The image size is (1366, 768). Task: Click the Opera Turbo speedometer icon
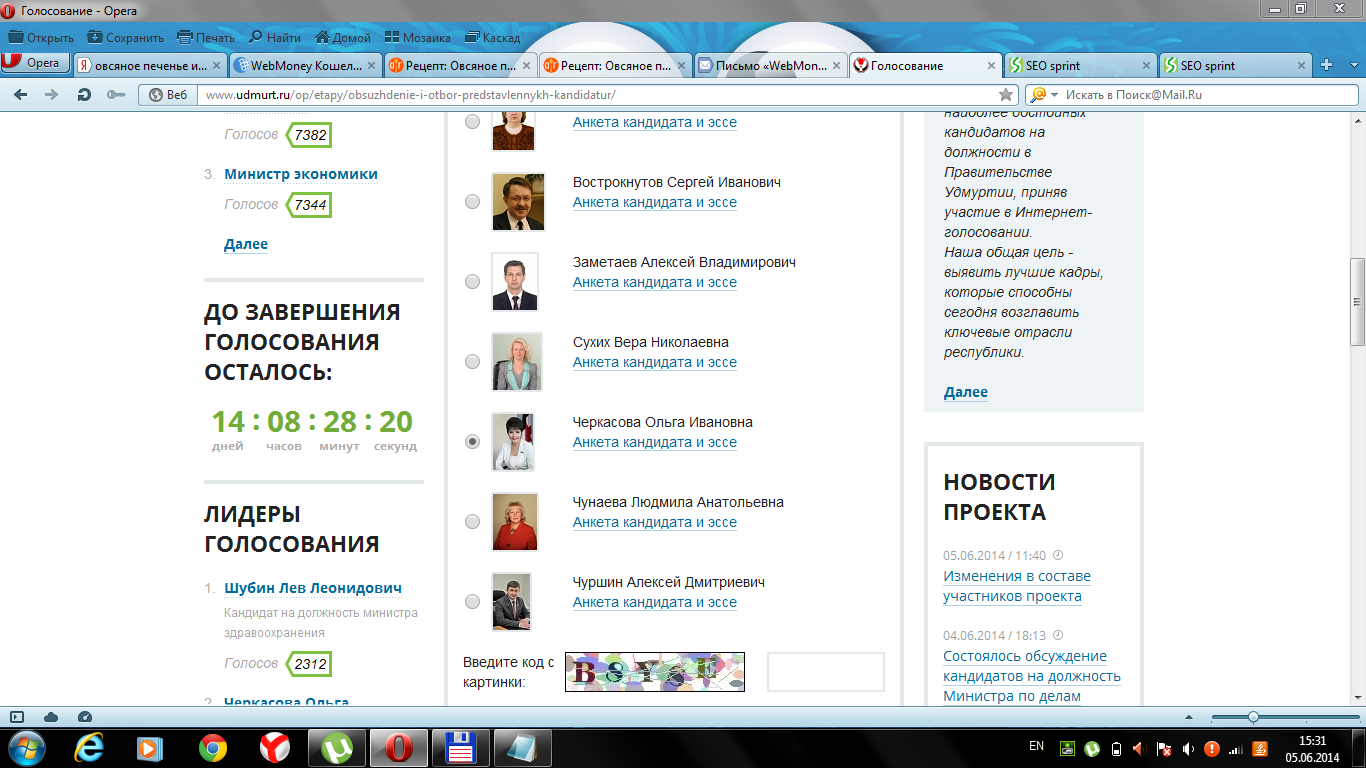tap(85, 716)
